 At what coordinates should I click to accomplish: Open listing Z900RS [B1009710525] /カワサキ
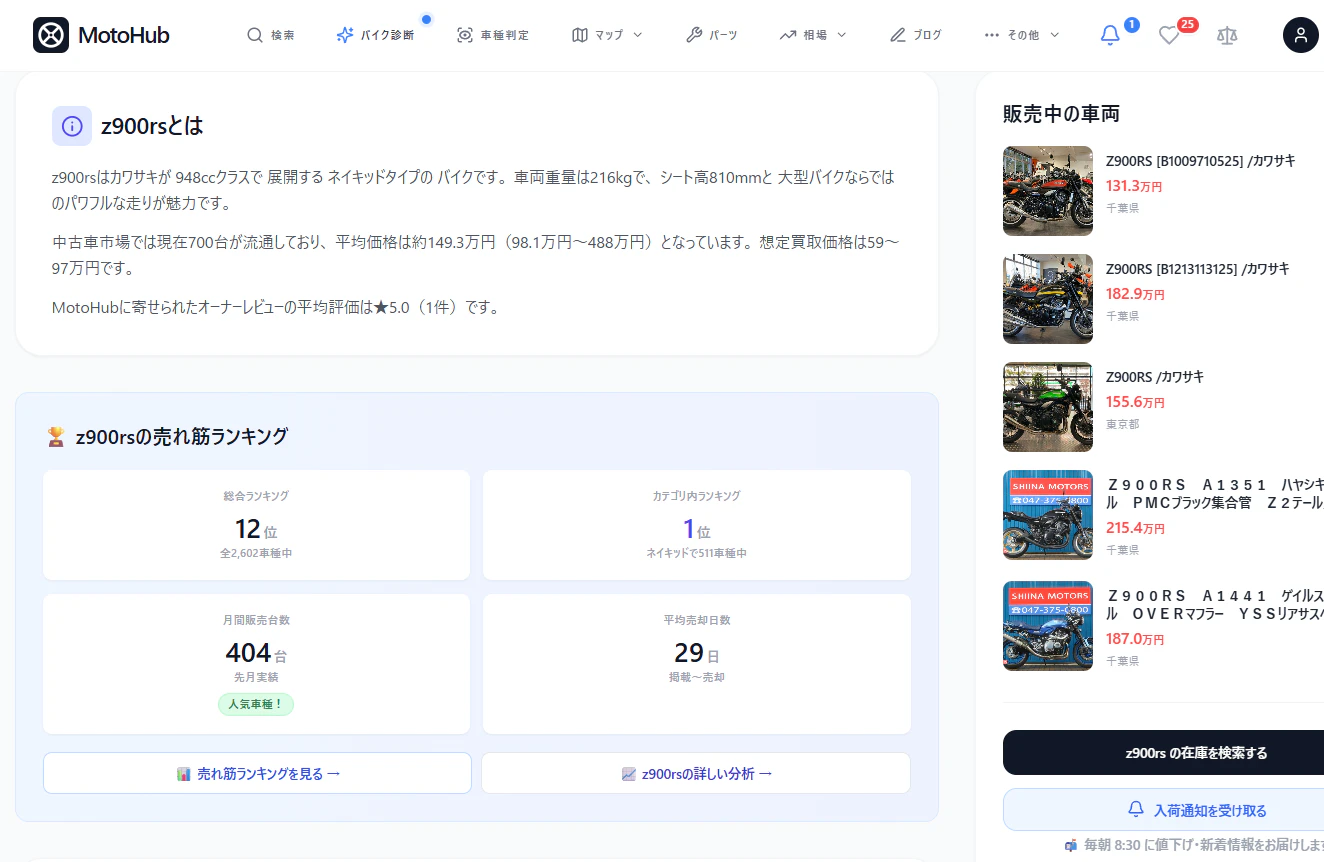(1200, 161)
